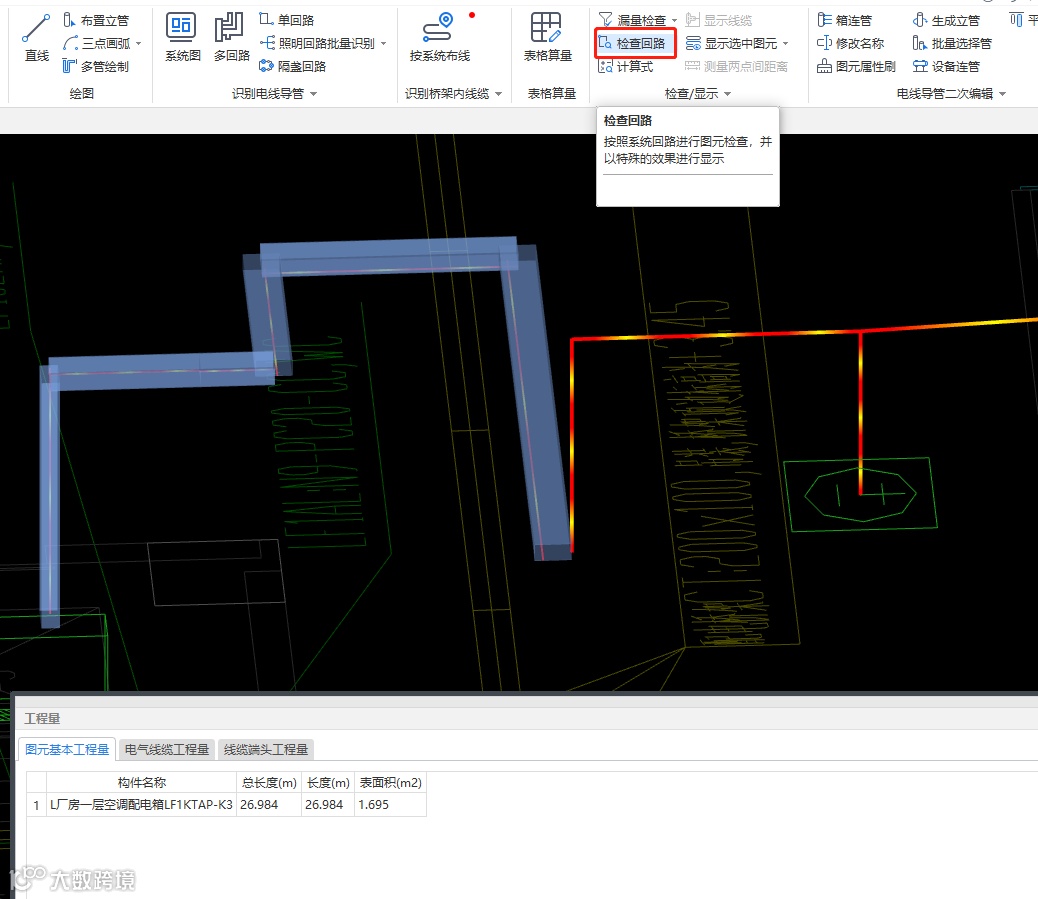Click 测量两点间距离 measure tool

coord(736,66)
